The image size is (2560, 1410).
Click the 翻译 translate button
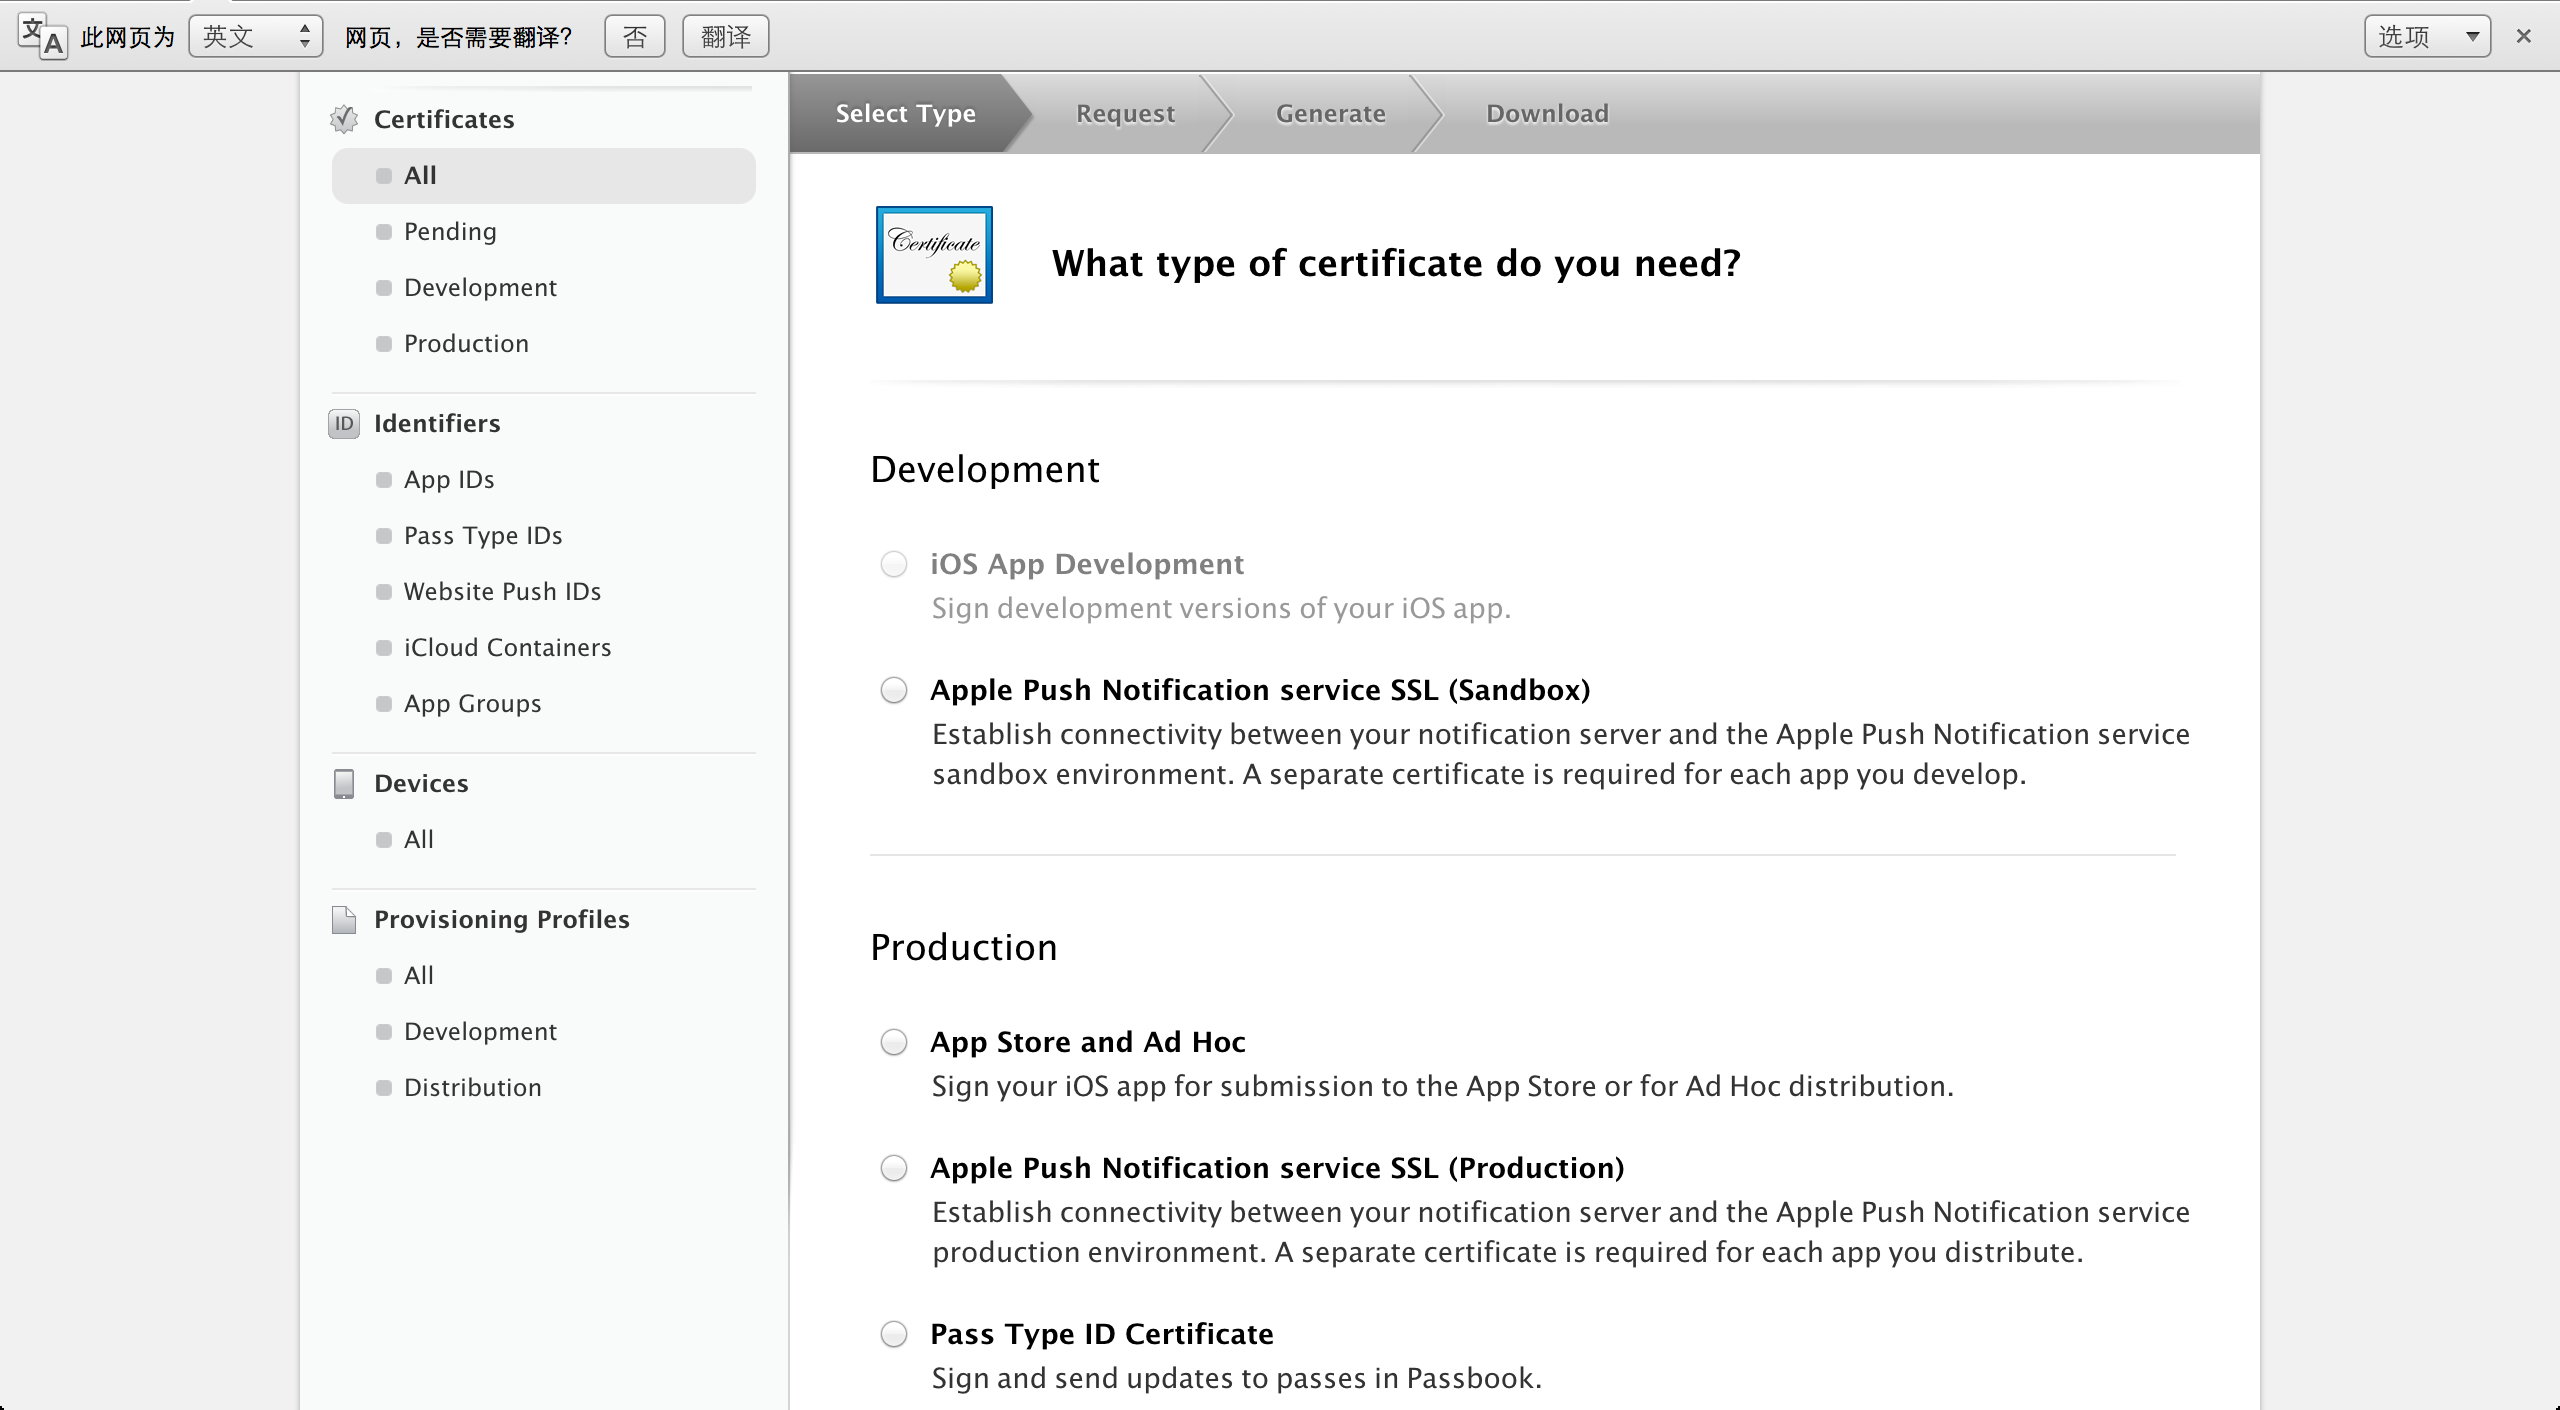click(x=725, y=37)
